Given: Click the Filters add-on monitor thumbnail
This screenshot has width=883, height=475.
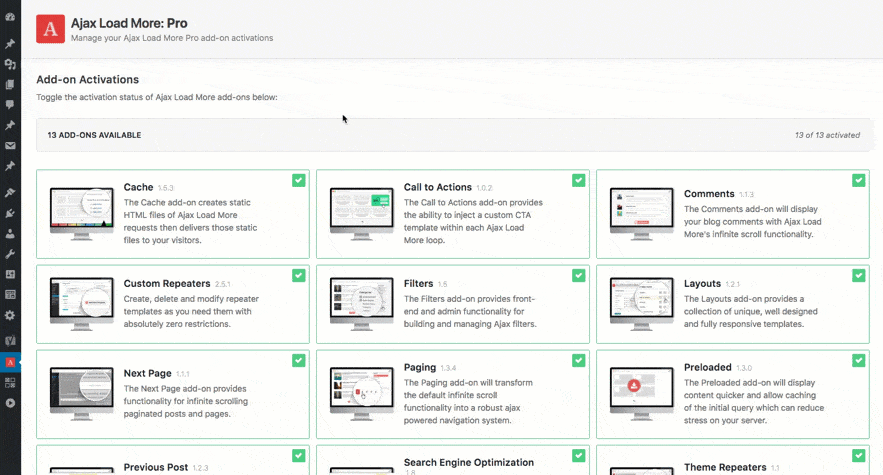Looking at the screenshot, I should coord(362,304).
